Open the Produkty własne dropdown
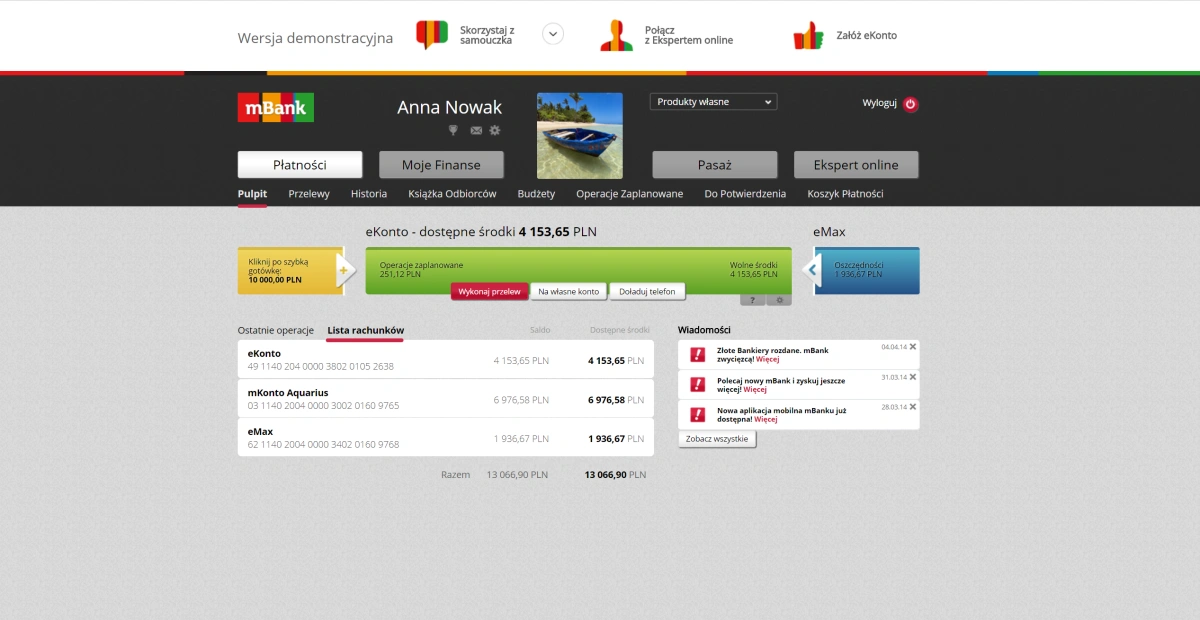Screen dimensions: 1200x620 (x=713, y=102)
